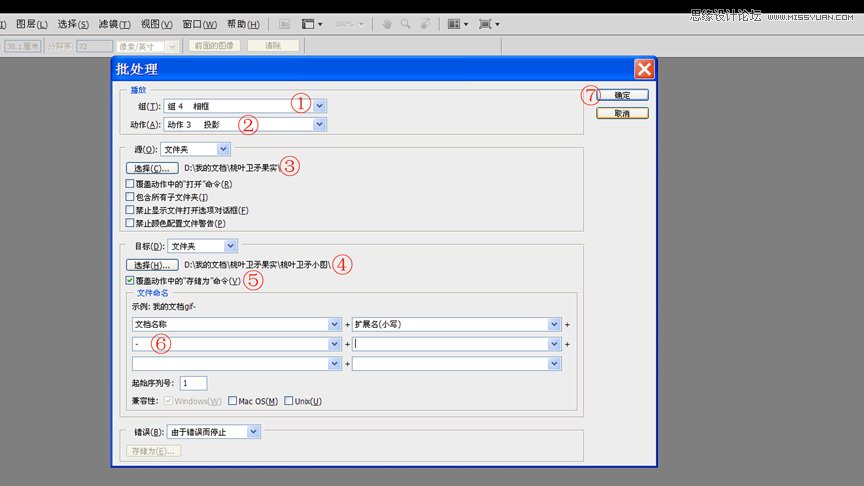Check 禁止显示文件打开选项对话框
The width and height of the screenshot is (864, 486).
pos(130,210)
